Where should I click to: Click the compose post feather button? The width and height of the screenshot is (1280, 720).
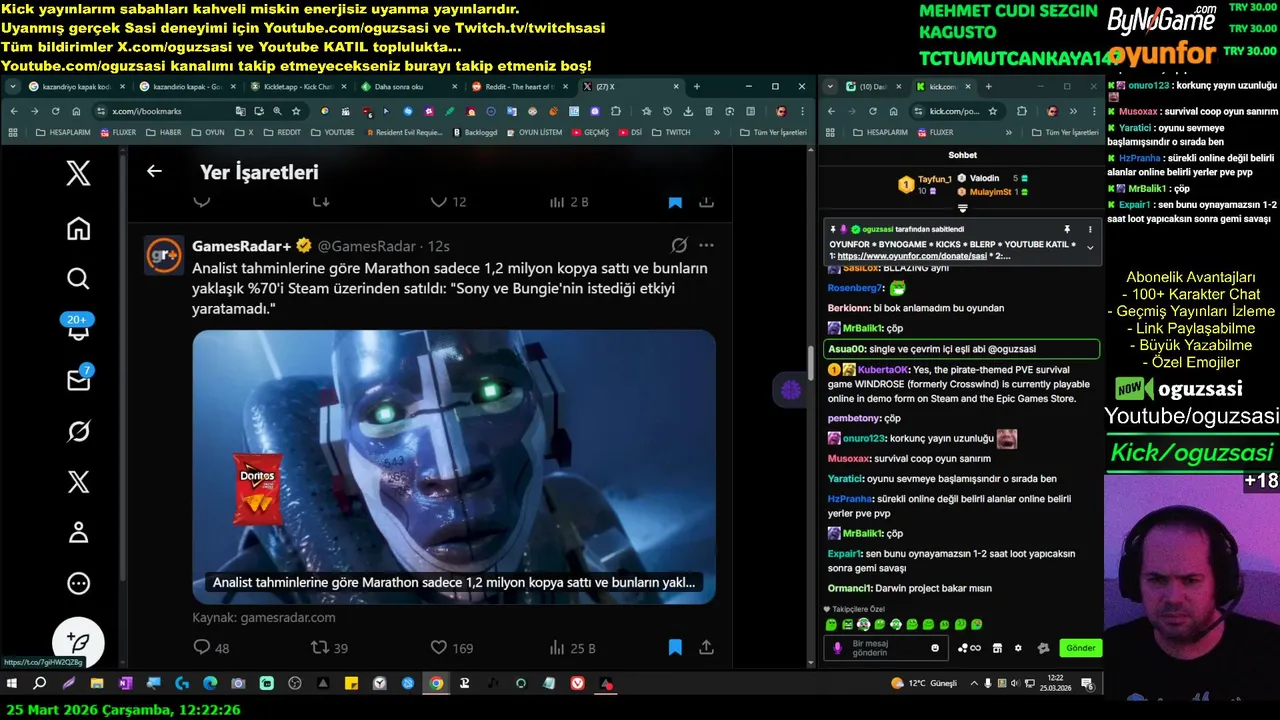click(x=78, y=642)
